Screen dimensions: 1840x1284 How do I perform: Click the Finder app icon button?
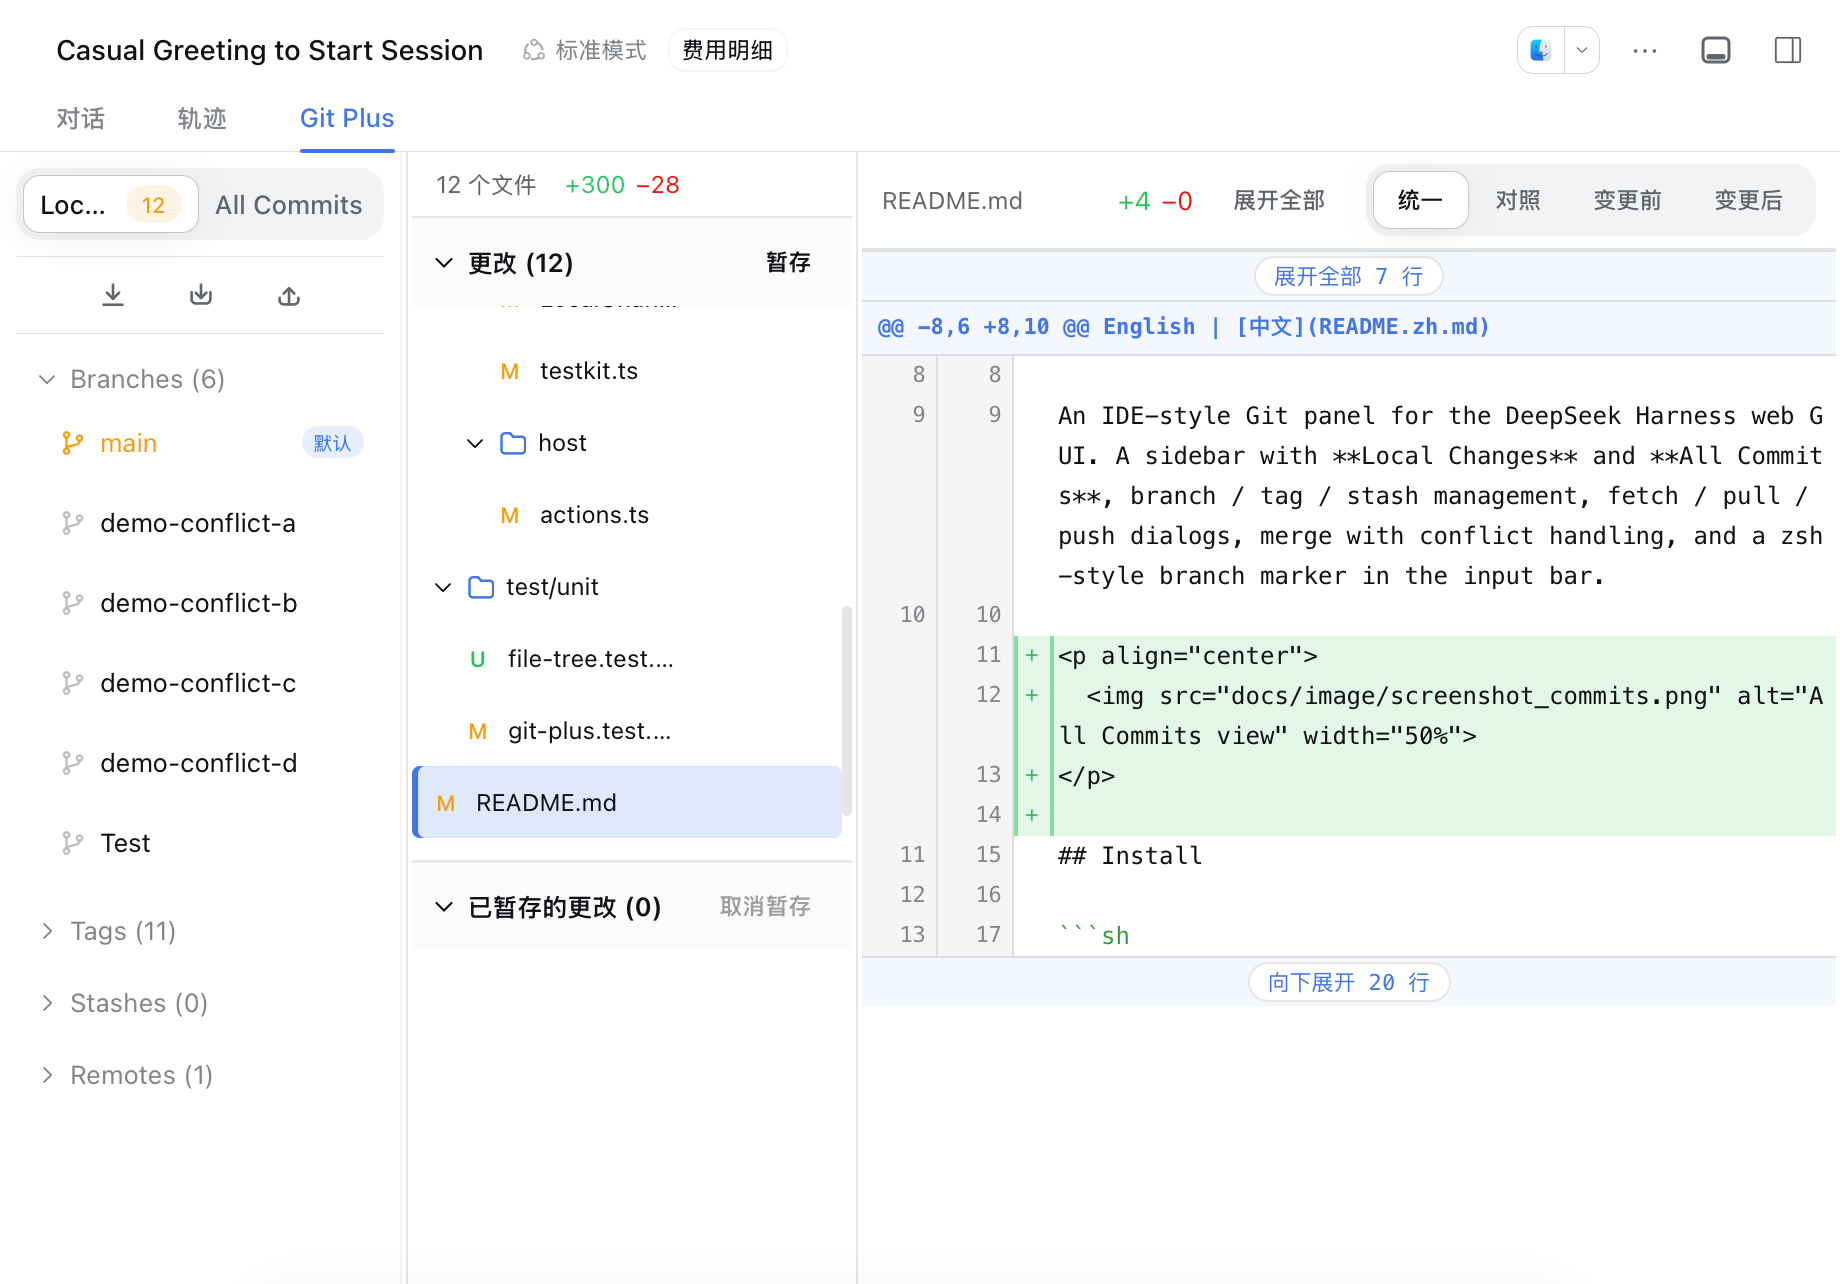click(1541, 50)
